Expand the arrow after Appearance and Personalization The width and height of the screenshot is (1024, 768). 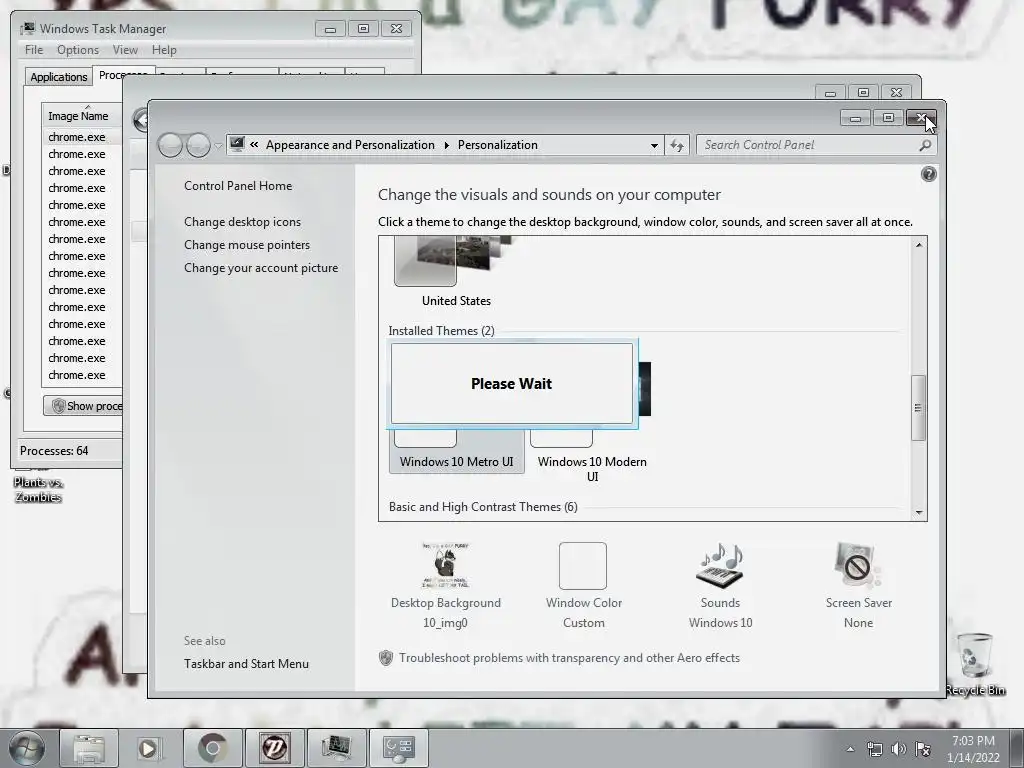tap(447, 145)
